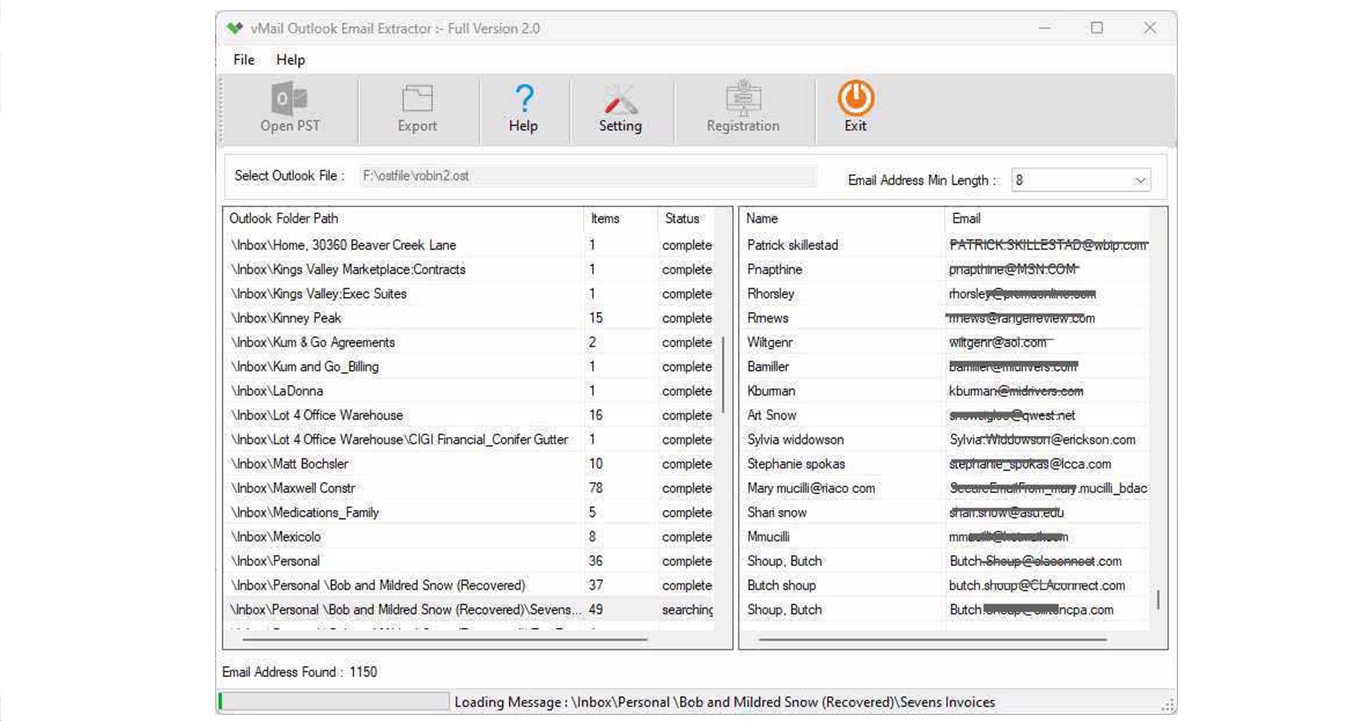This screenshot has width=1366, height=721.
Task: Click the Export toolbar icon
Action: point(417,99)
